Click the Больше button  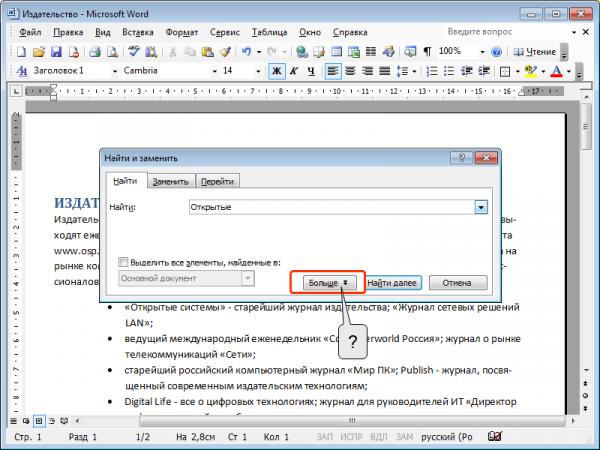(x=329, y=283)
